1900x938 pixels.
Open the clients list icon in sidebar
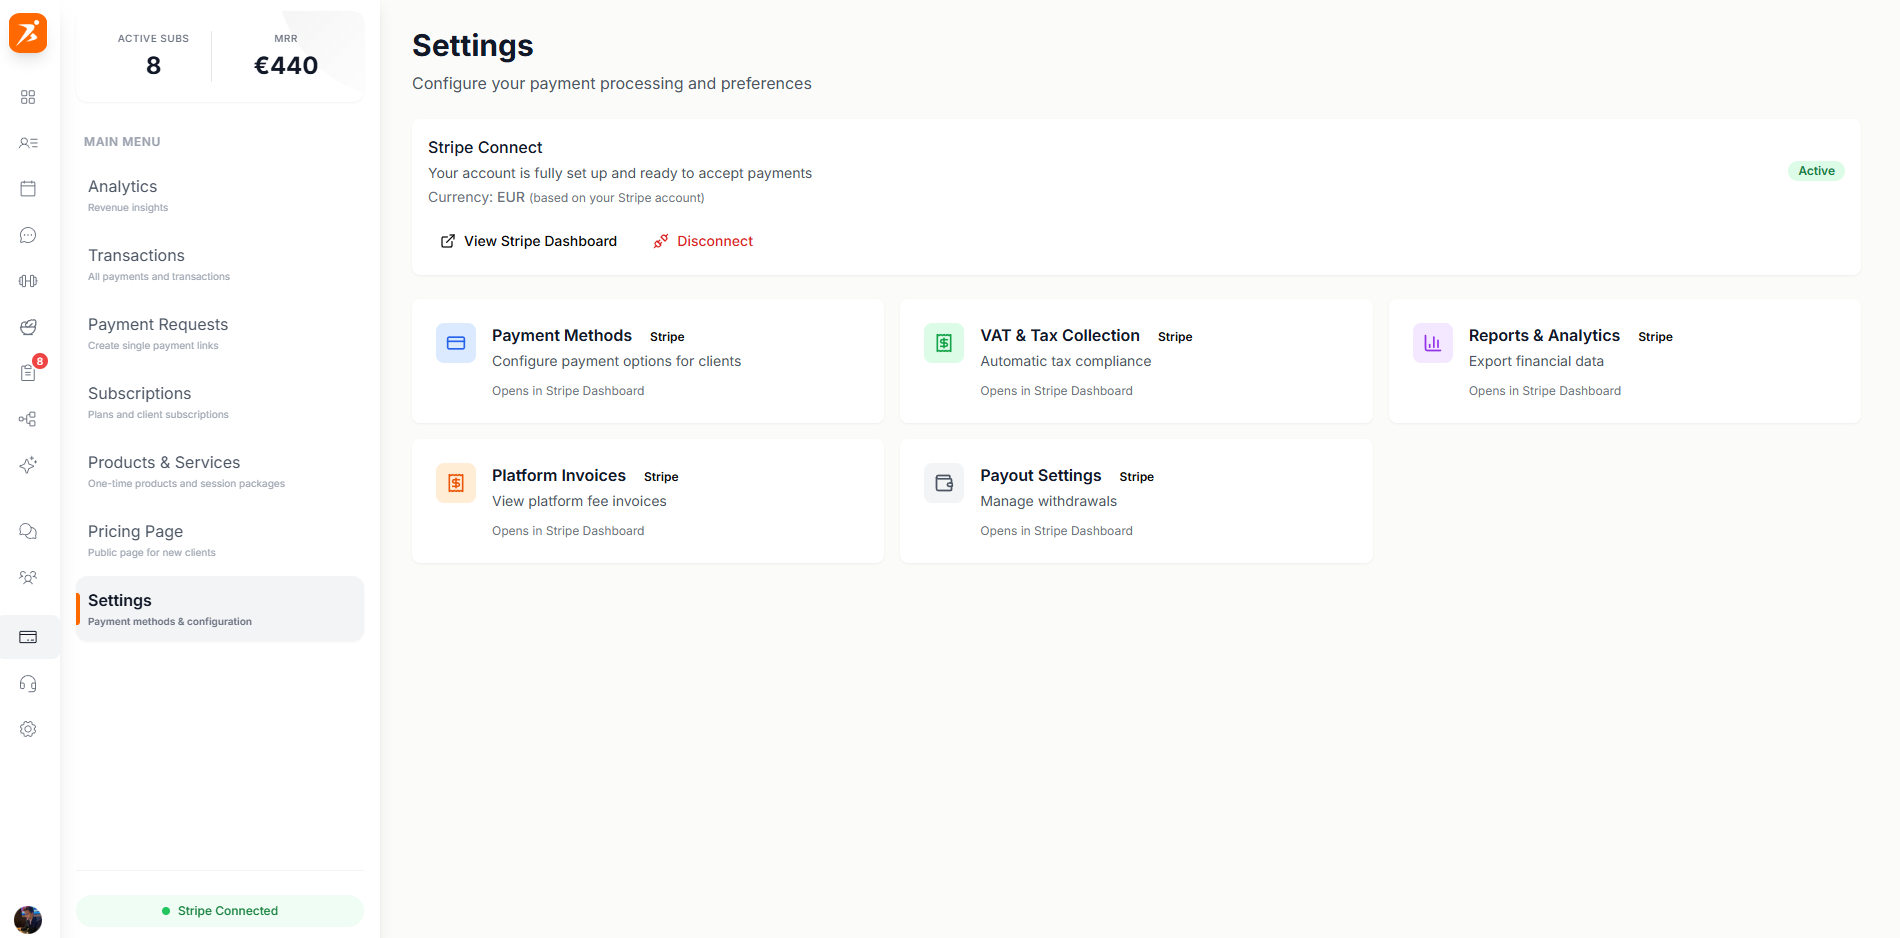28,143
